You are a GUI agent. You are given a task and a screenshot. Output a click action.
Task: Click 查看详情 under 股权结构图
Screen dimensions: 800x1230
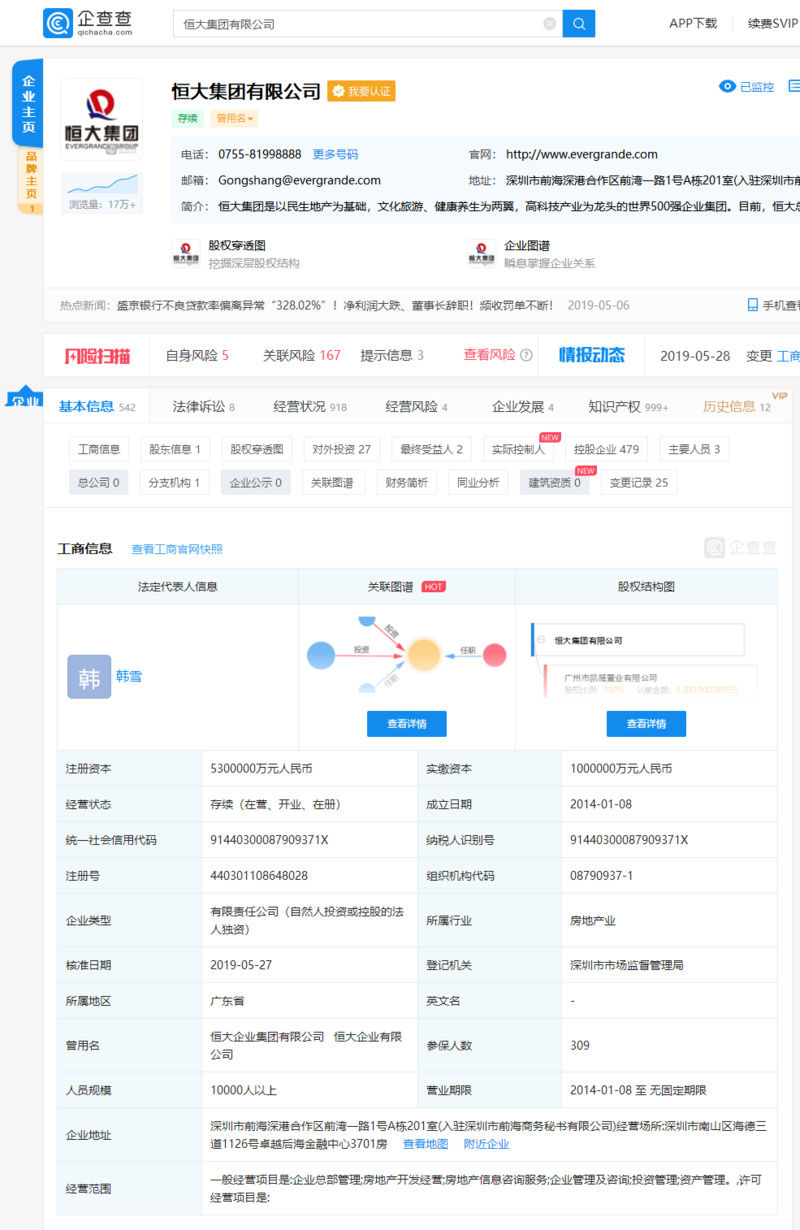coord(646,724)
